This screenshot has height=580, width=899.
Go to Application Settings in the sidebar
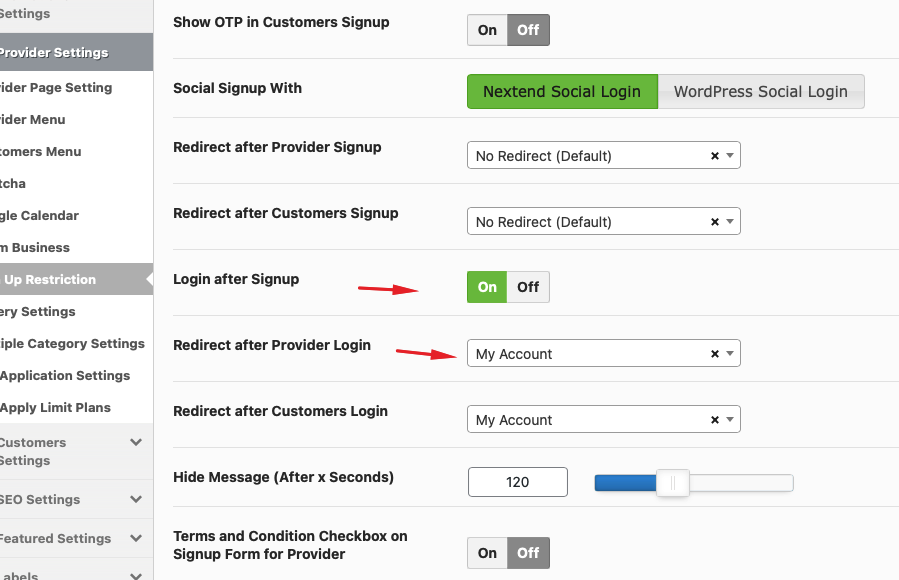[65, 375]
